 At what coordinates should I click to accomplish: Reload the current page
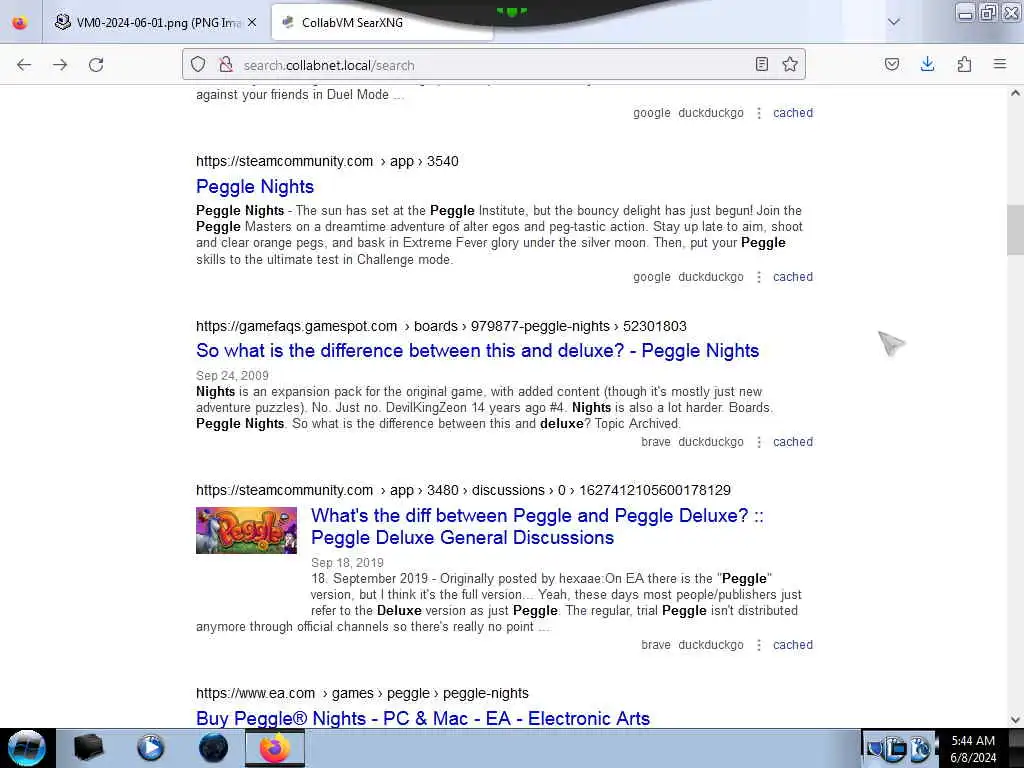pyautogui.click(x=96, y=65)
